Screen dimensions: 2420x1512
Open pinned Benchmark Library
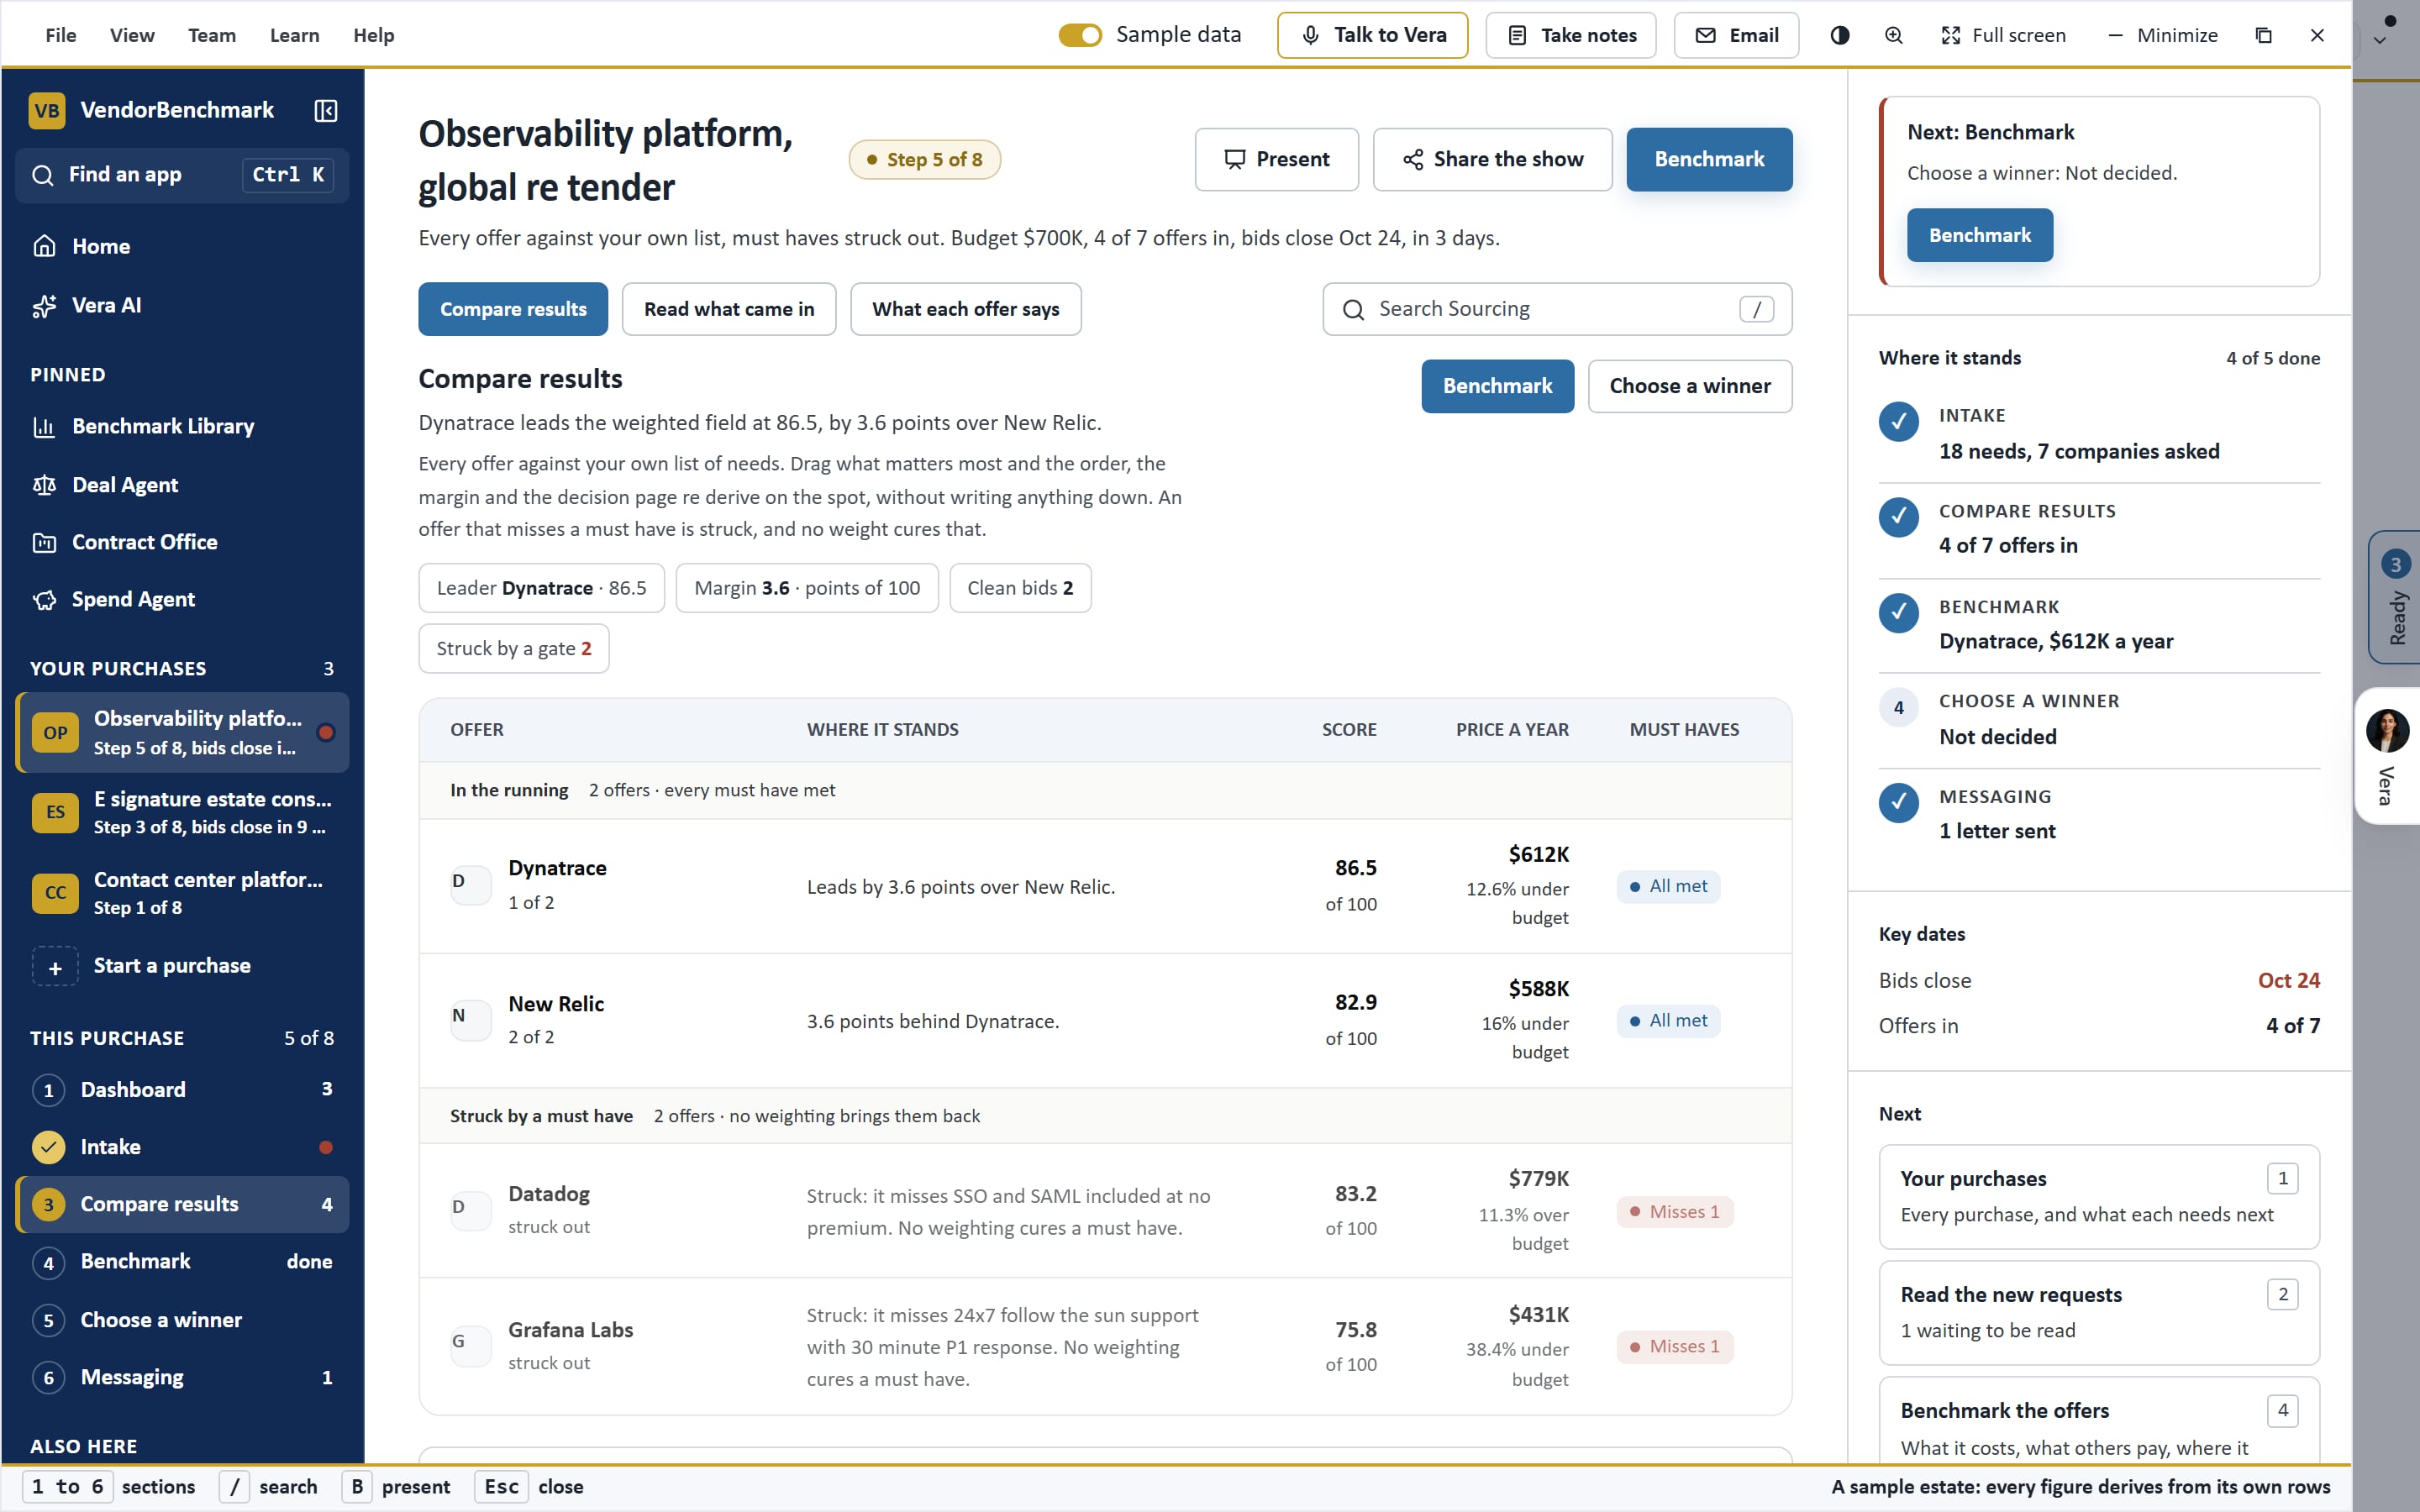coord(182,426)
